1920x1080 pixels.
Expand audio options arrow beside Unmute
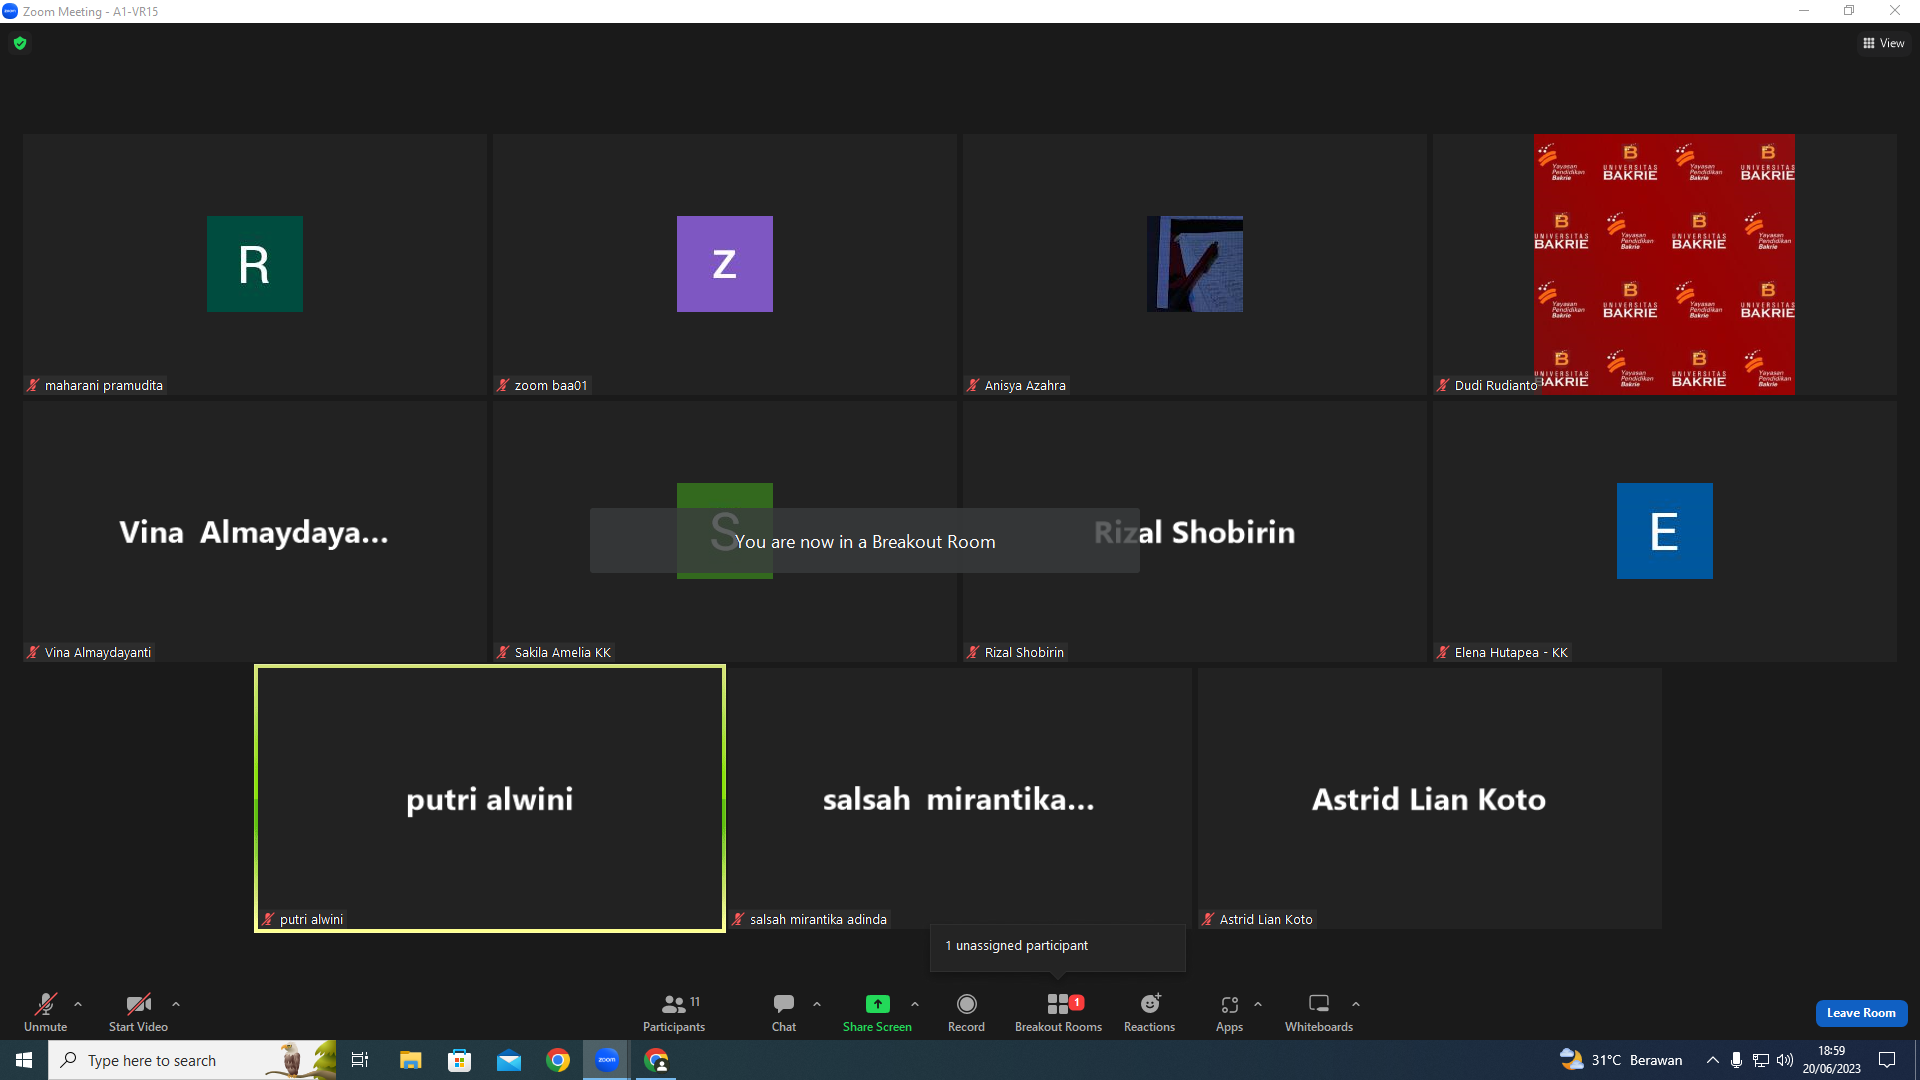(78, 1004)
